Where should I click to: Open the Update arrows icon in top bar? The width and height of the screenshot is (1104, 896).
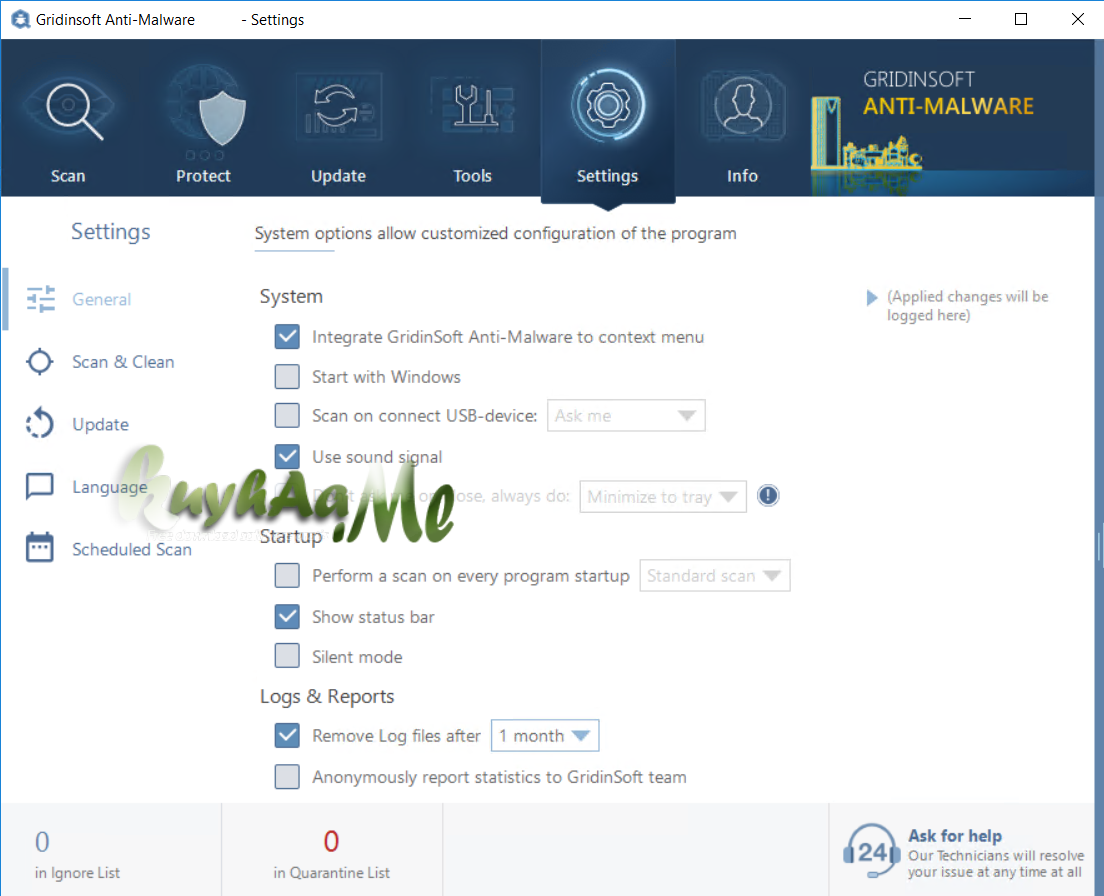coord(339,108)
